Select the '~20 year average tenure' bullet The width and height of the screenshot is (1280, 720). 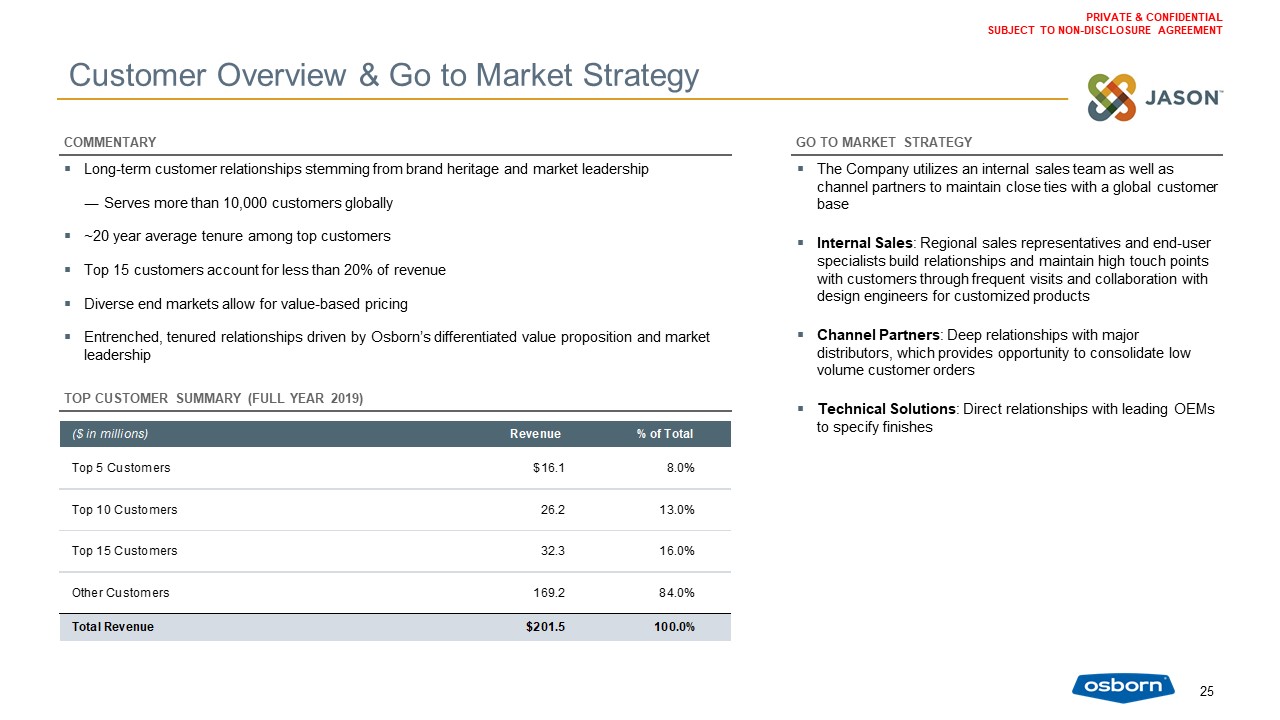point(237,237)
